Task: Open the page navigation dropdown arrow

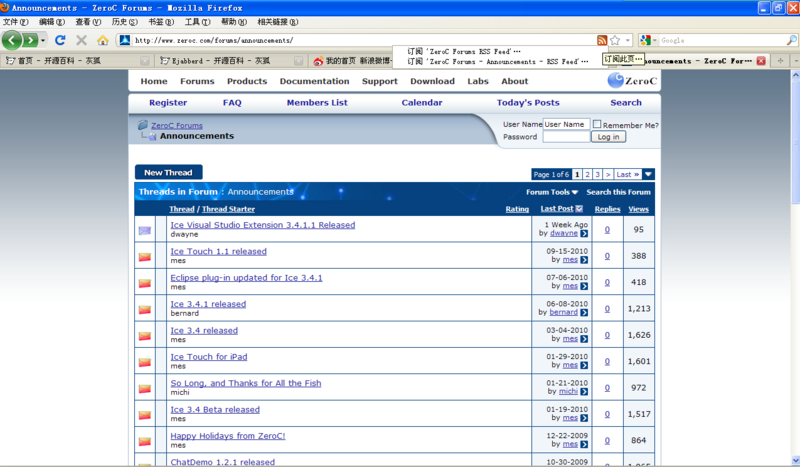Action: (x=648, y=174)
